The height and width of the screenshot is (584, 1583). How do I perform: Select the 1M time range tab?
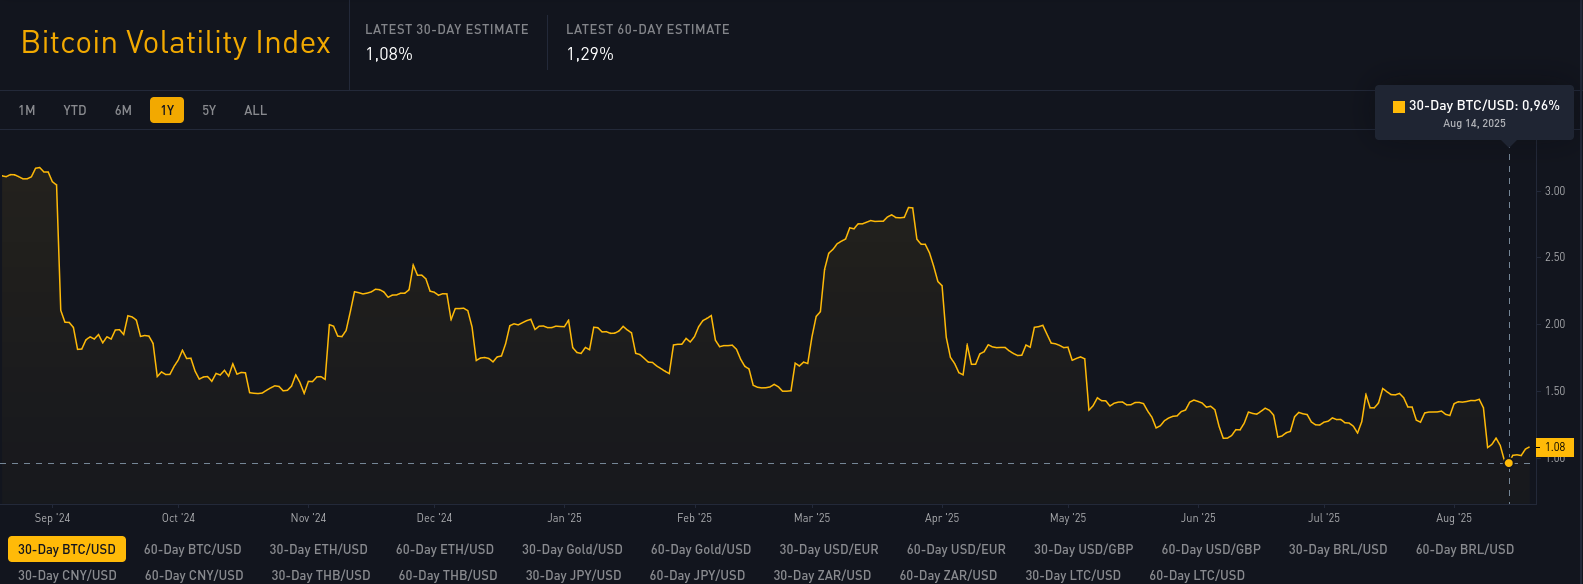pyautogui.click(x=27, y=110)
